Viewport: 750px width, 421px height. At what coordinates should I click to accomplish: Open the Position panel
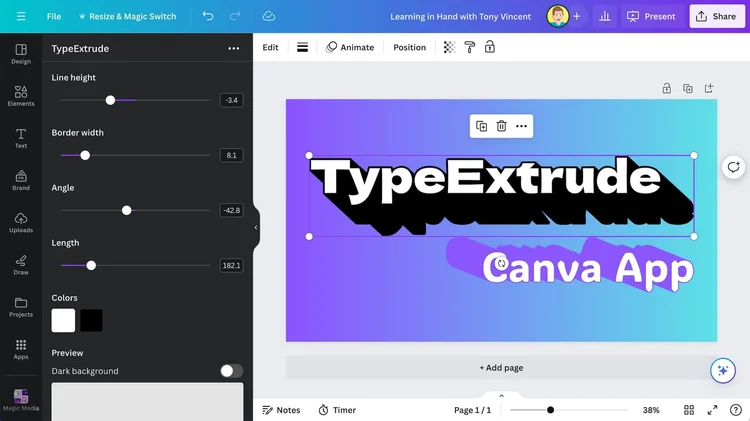[409, 47]
